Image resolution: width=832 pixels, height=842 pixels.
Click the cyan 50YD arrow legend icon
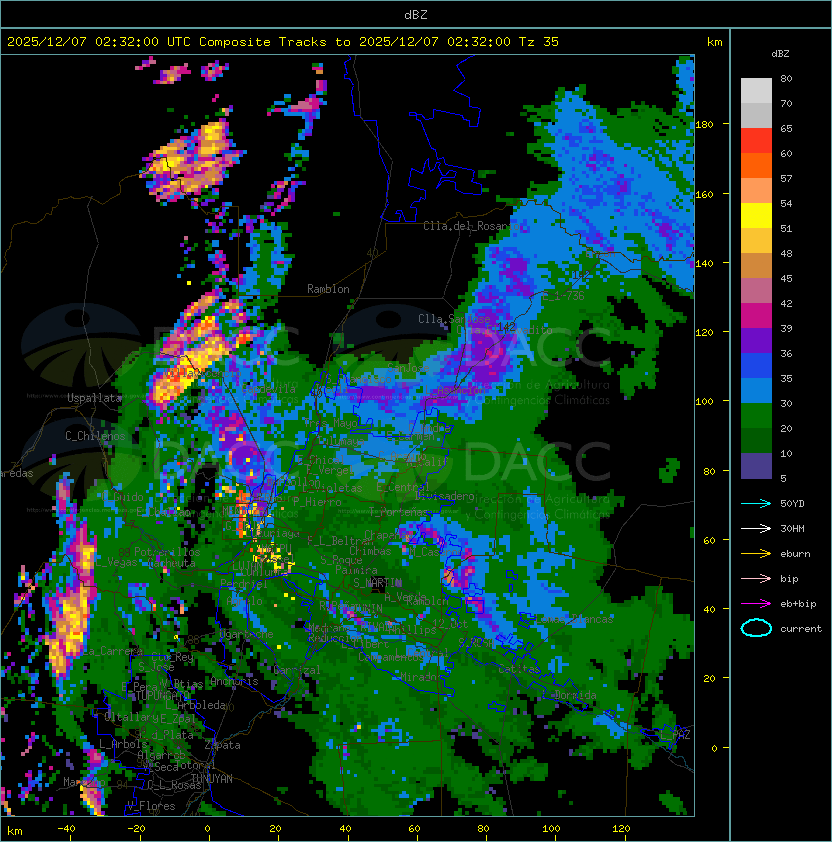(756, 503)
